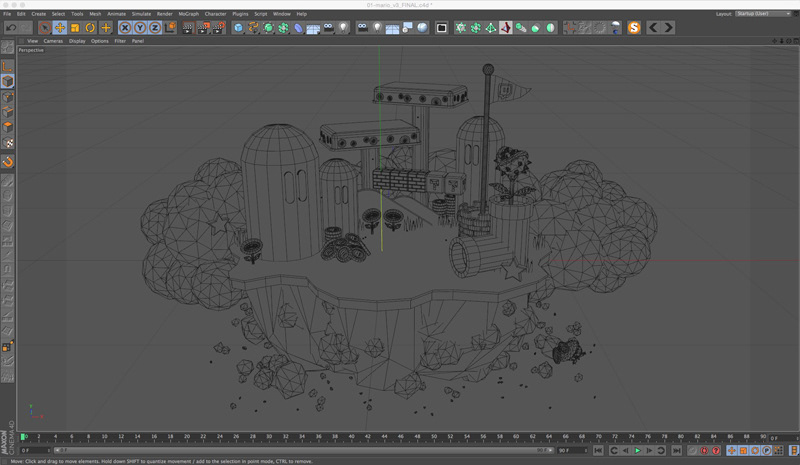The image size is (800, 465).
Task: Jump to start of animation
Action: click(598, 450)
